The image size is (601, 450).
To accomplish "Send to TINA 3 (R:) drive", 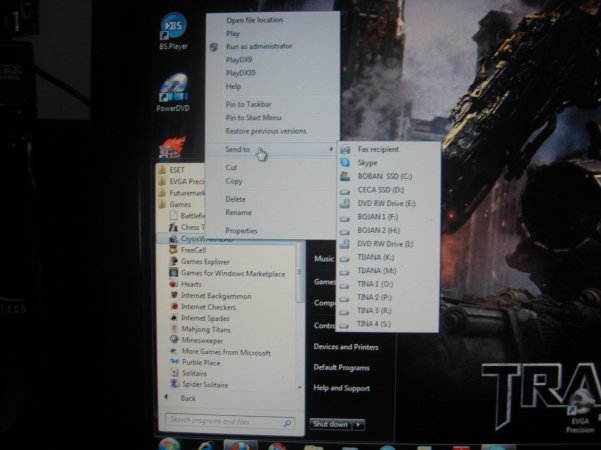I will [388, 310].
